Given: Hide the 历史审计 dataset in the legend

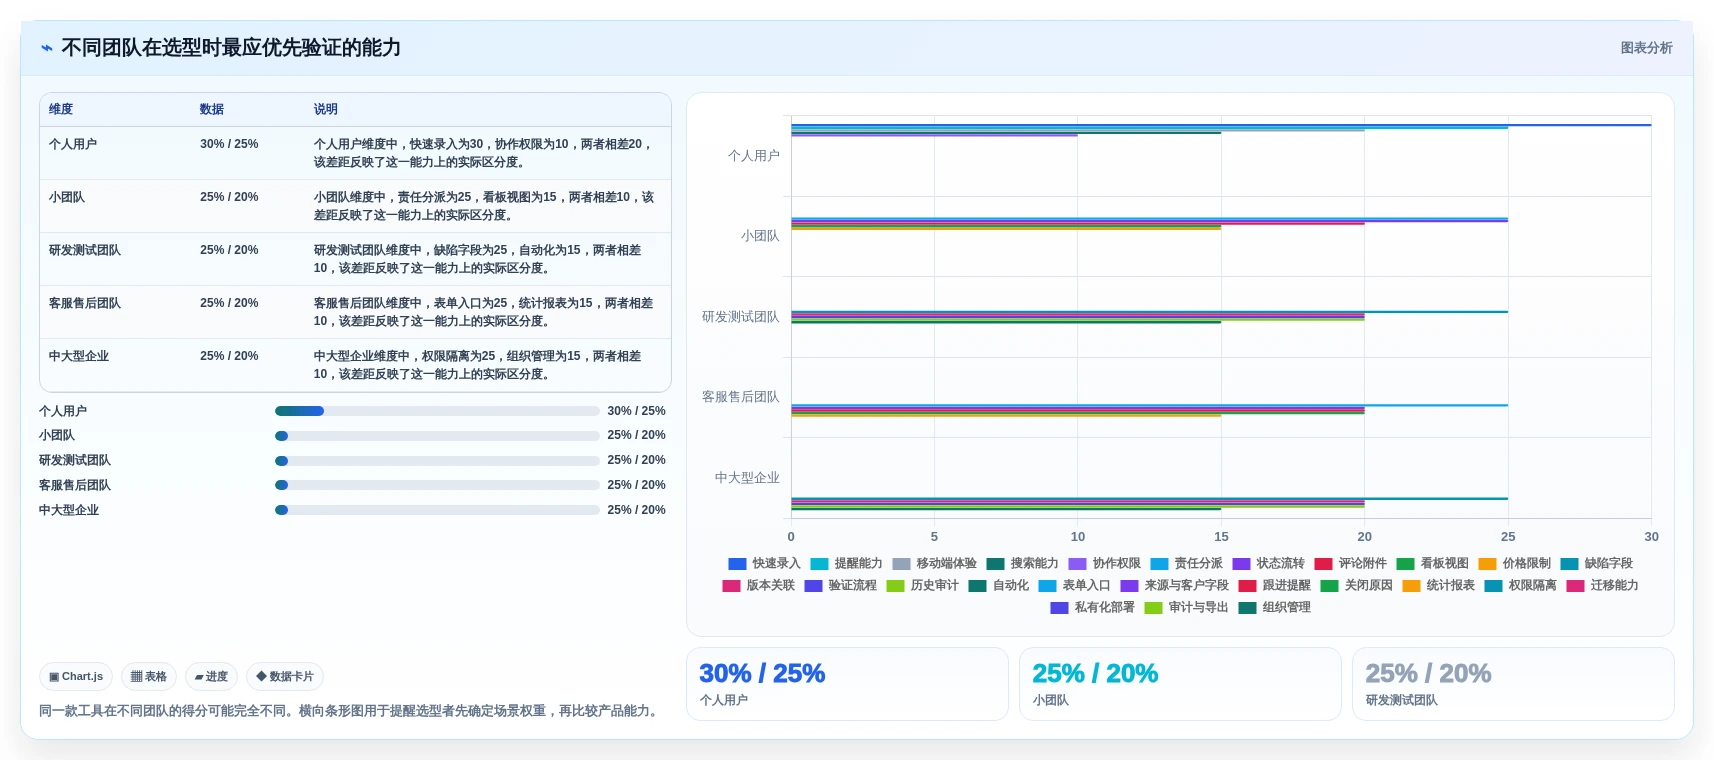Looking at the screenshot, I should [922, 585].
